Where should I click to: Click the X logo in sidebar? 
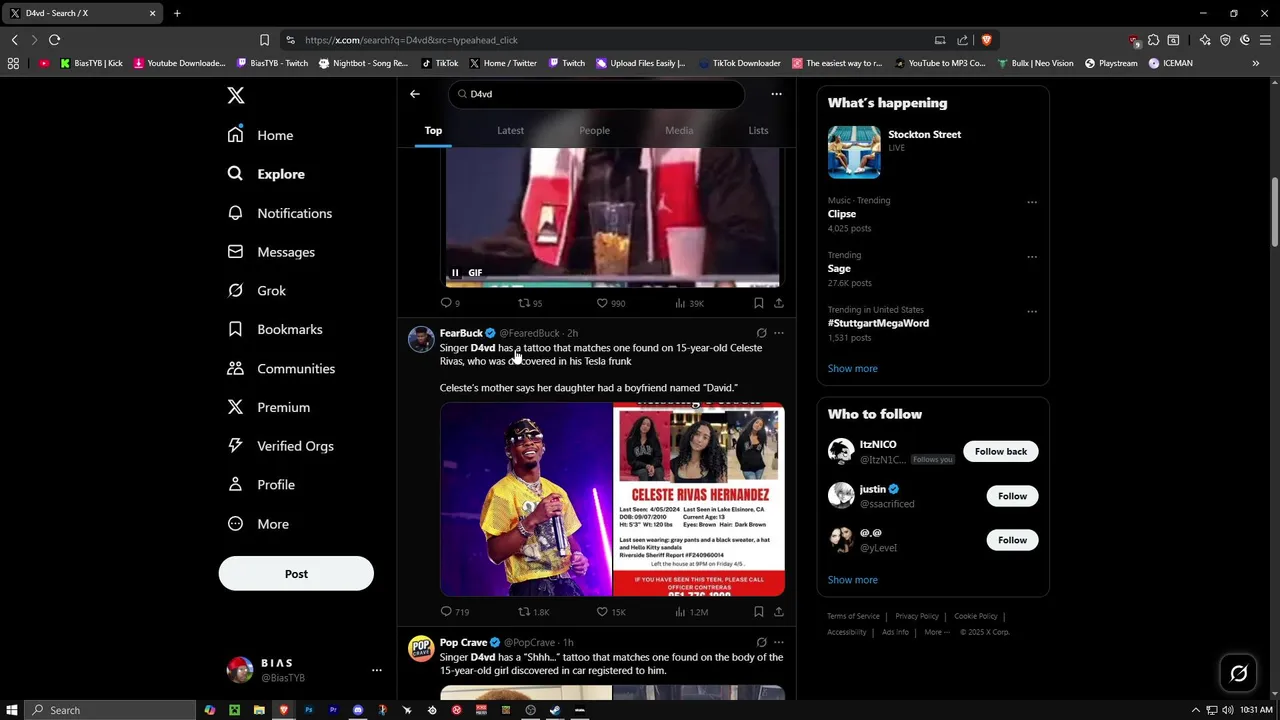(236, 95)
